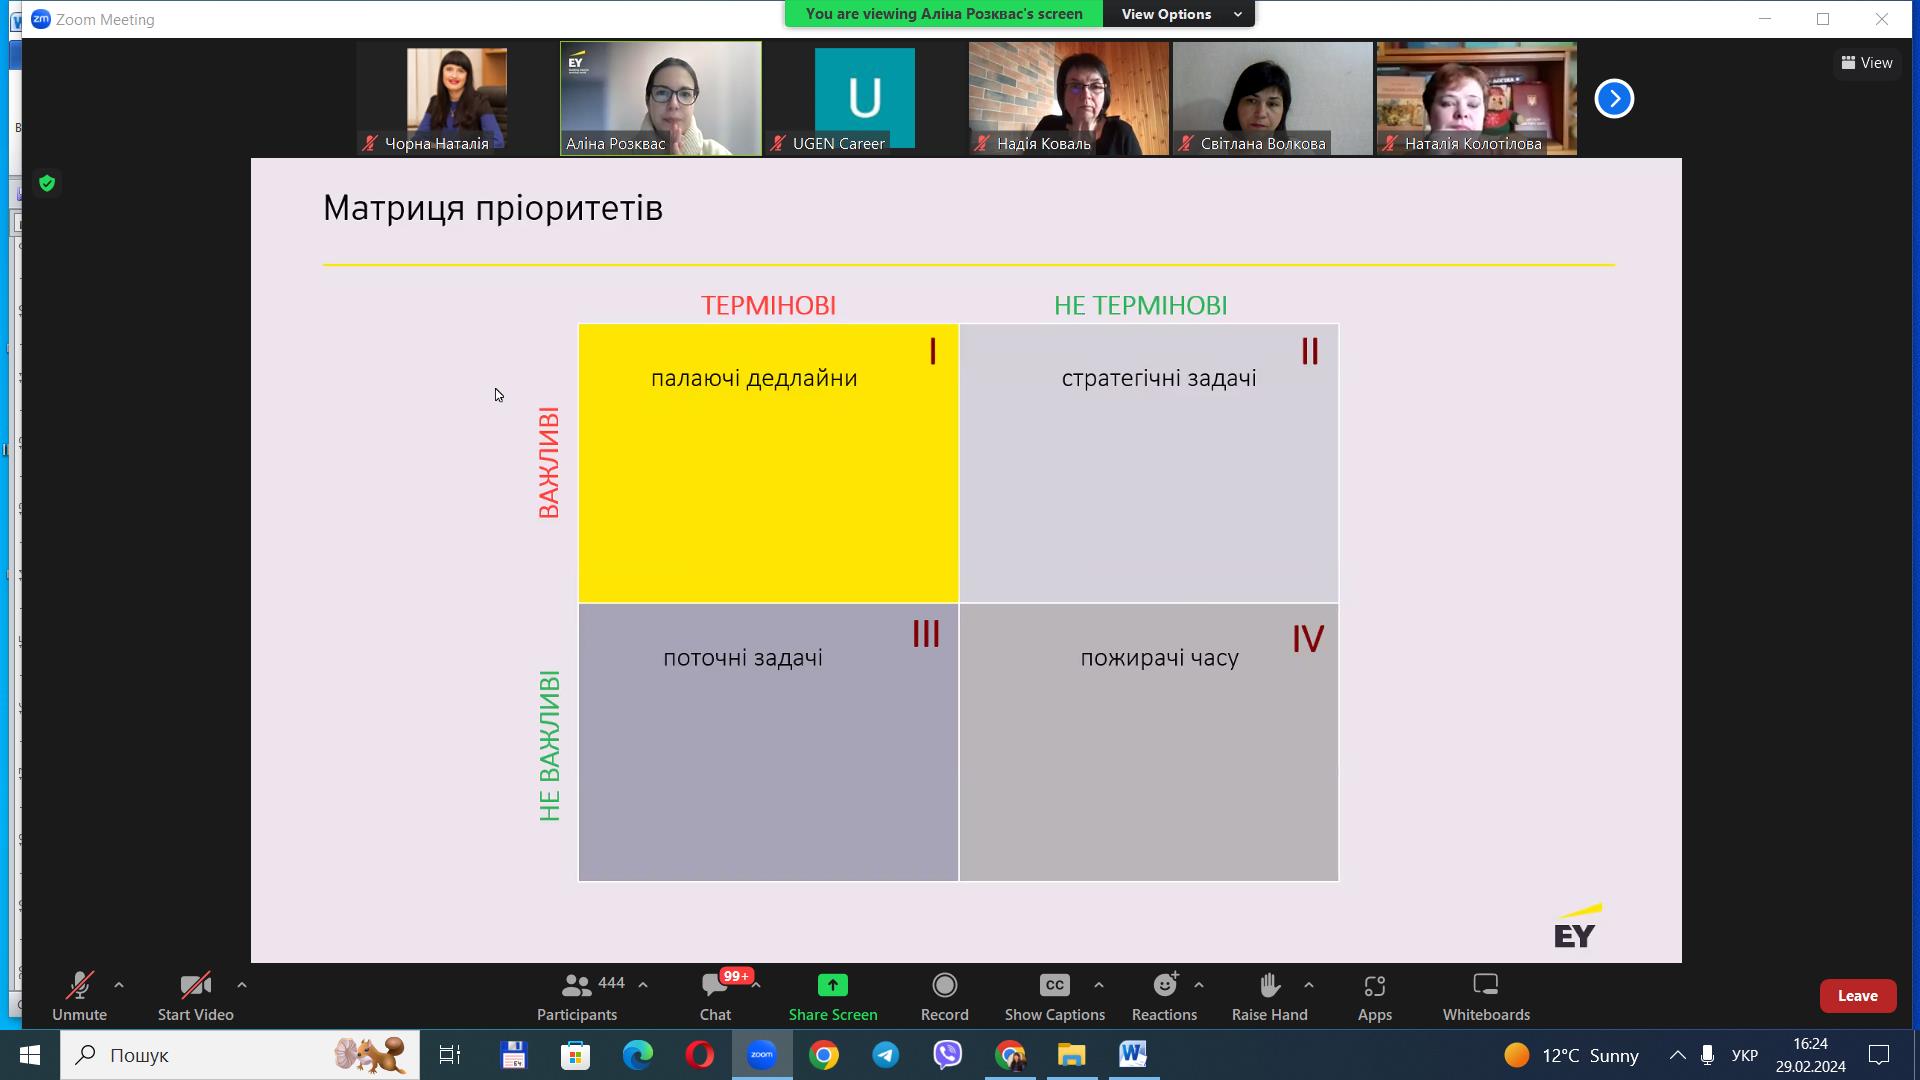Viewport: 1920px width, 1080px height.
Task: Open Whiteboards
Action: click(x=1485, y=996)
